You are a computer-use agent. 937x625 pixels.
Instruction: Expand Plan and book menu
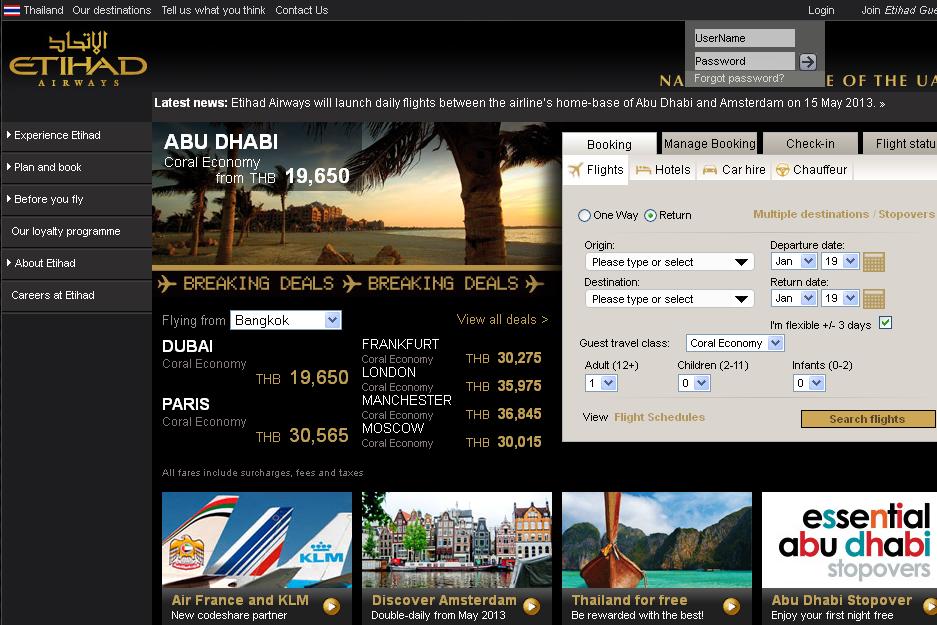point(76,167)
